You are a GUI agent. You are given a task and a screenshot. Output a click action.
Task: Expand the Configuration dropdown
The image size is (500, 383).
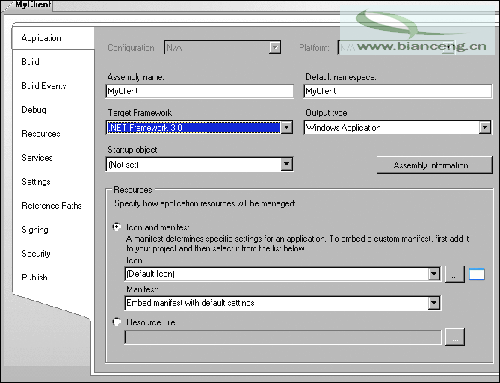[x=275, y=48]
